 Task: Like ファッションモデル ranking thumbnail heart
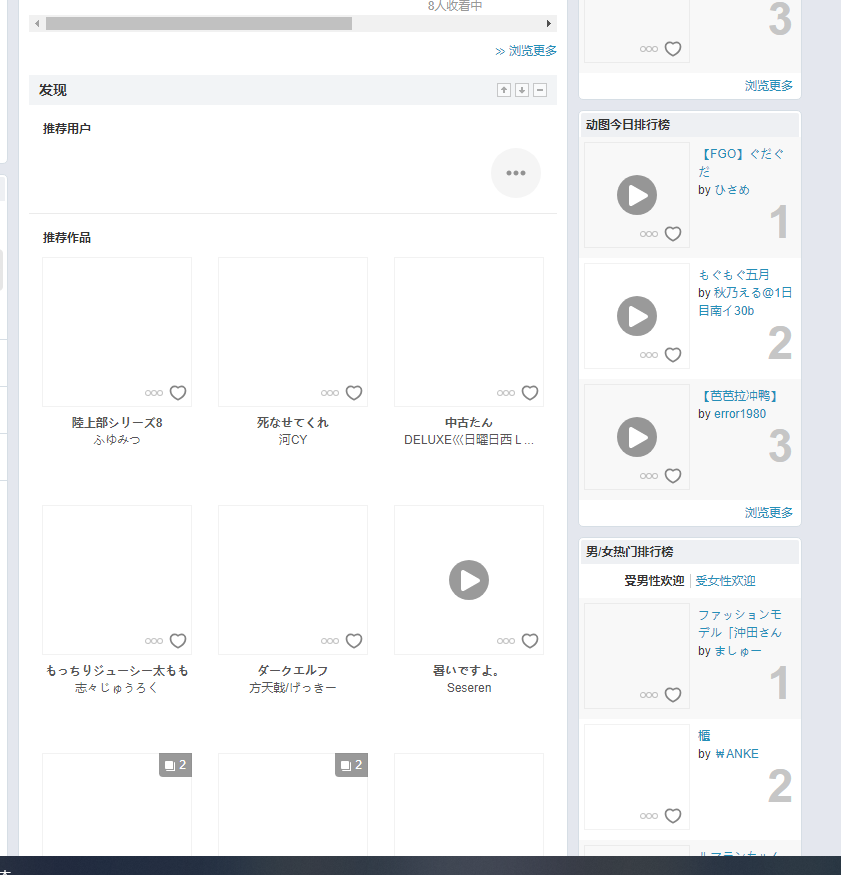[x=673, y=695]
